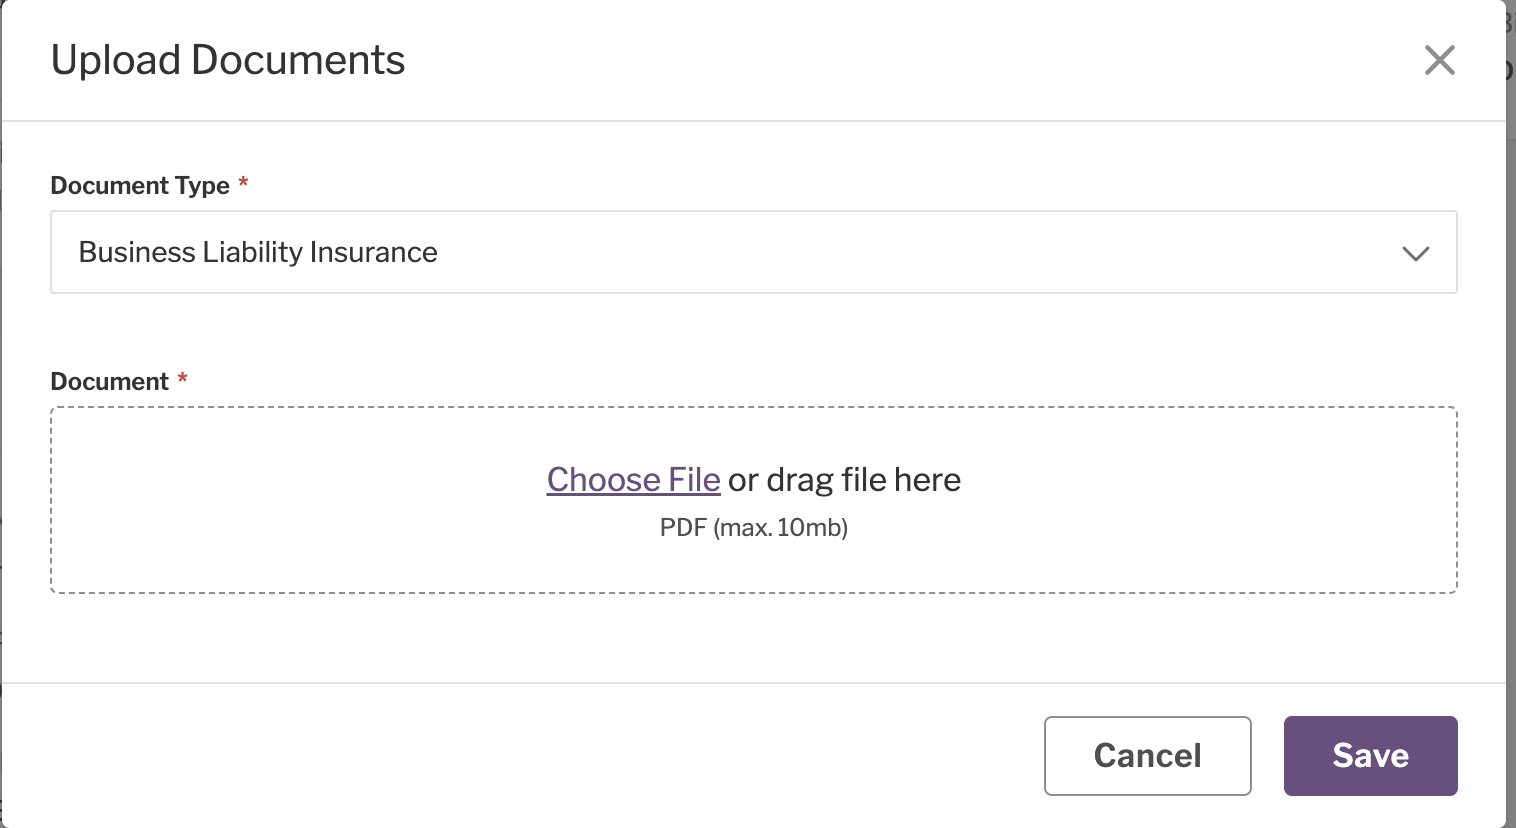The image size is (1516, 828).
Task: Click the chevron on the Document Type selector
Action: [1416, 253]
